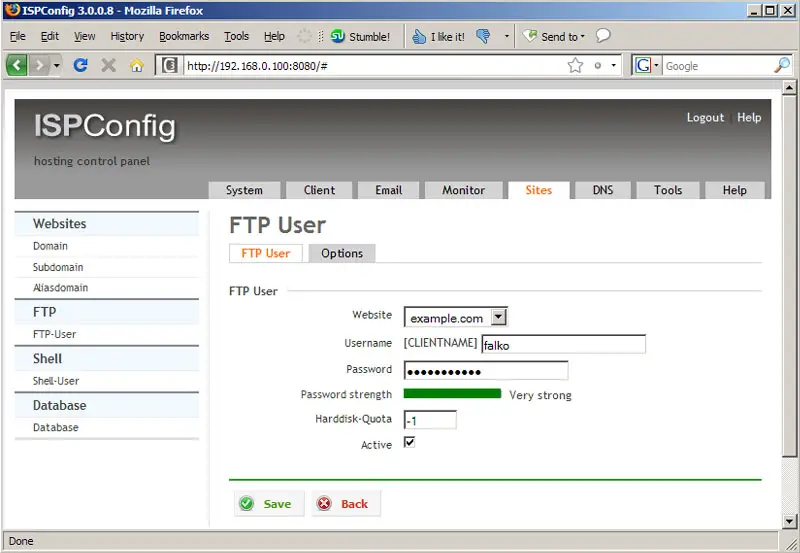Uncheck the Active checkbox
Image resolution: width=800 pixels, height=553 pixels.
(x=409, y=442)
